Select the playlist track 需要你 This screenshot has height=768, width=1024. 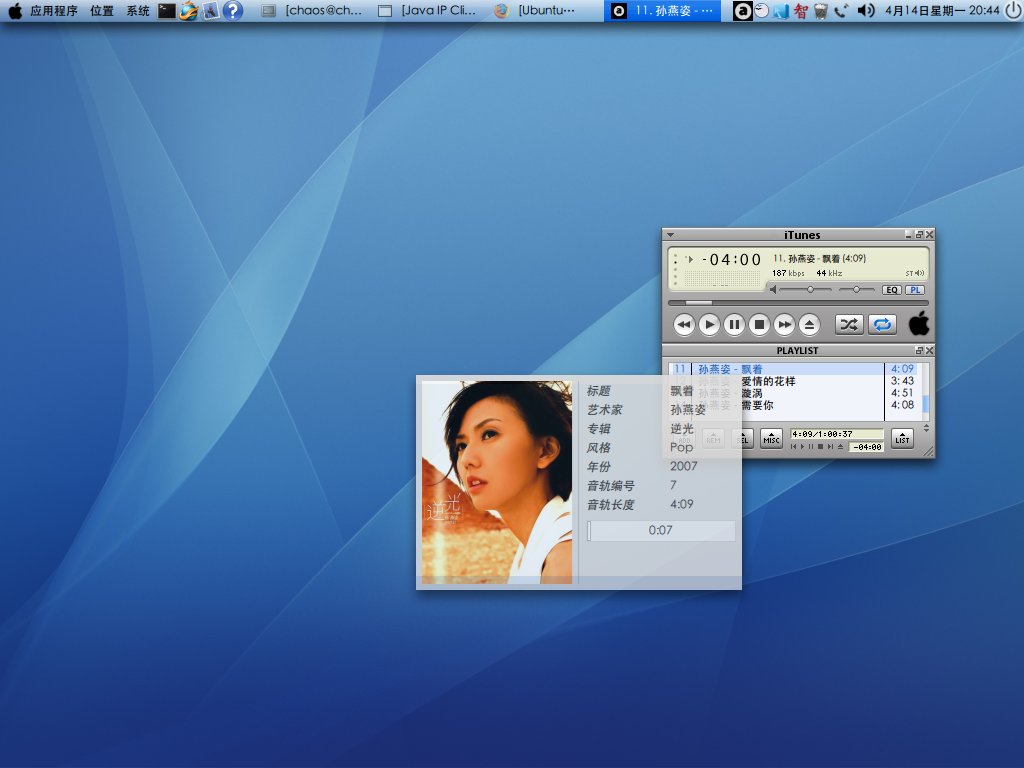pos(757,406)
